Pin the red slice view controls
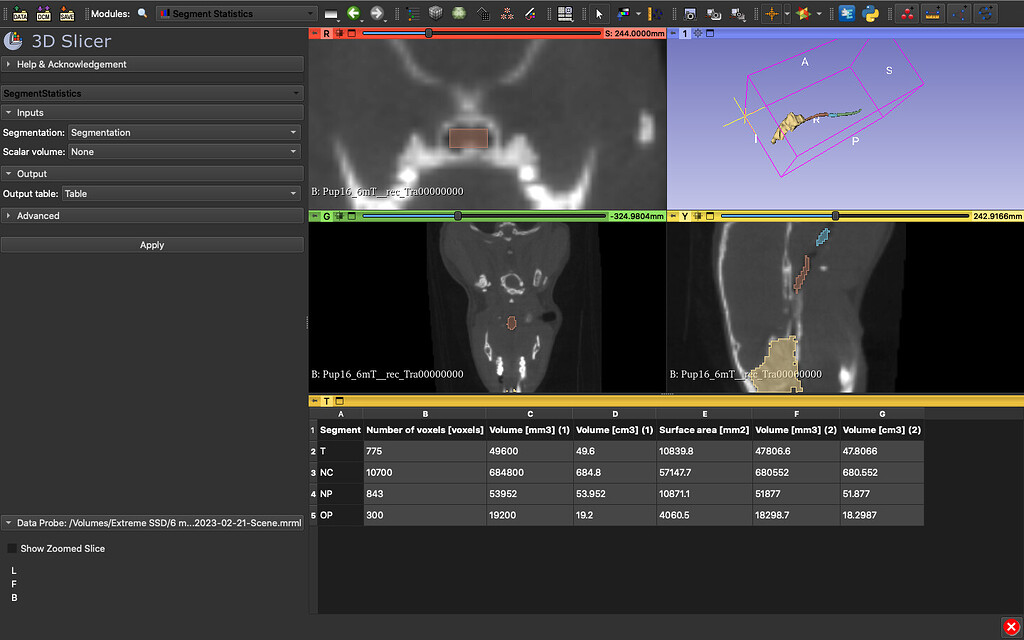 click(x=313, y=32)
